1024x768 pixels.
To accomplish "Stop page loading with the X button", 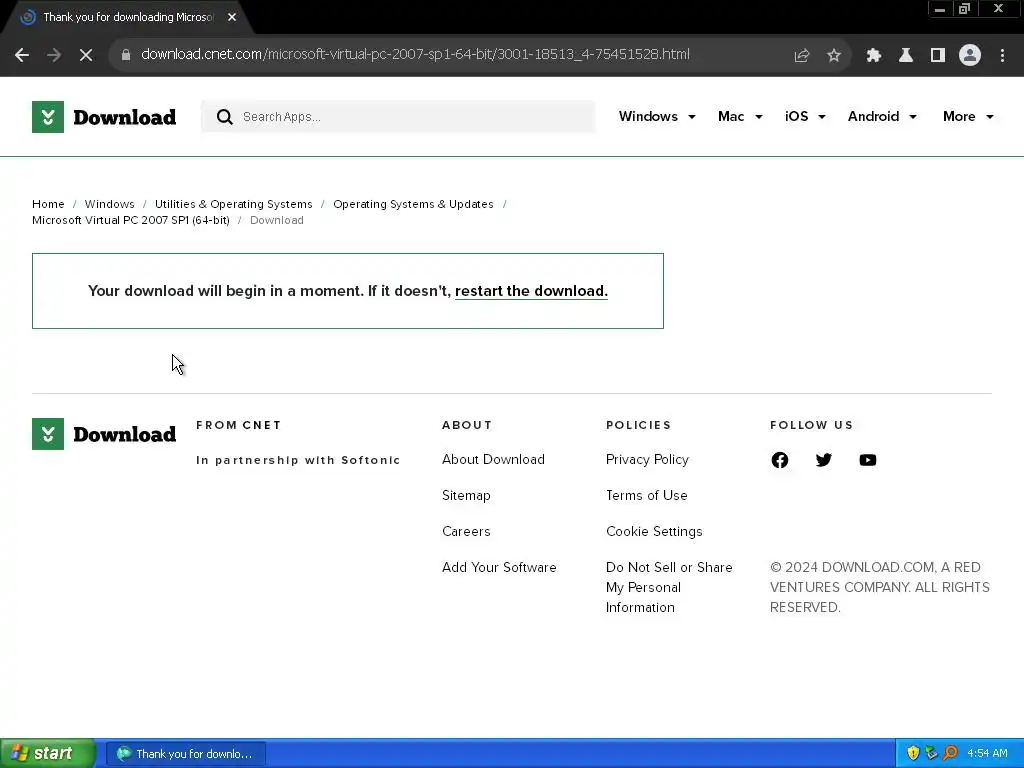I will click(x=86, y=56).
